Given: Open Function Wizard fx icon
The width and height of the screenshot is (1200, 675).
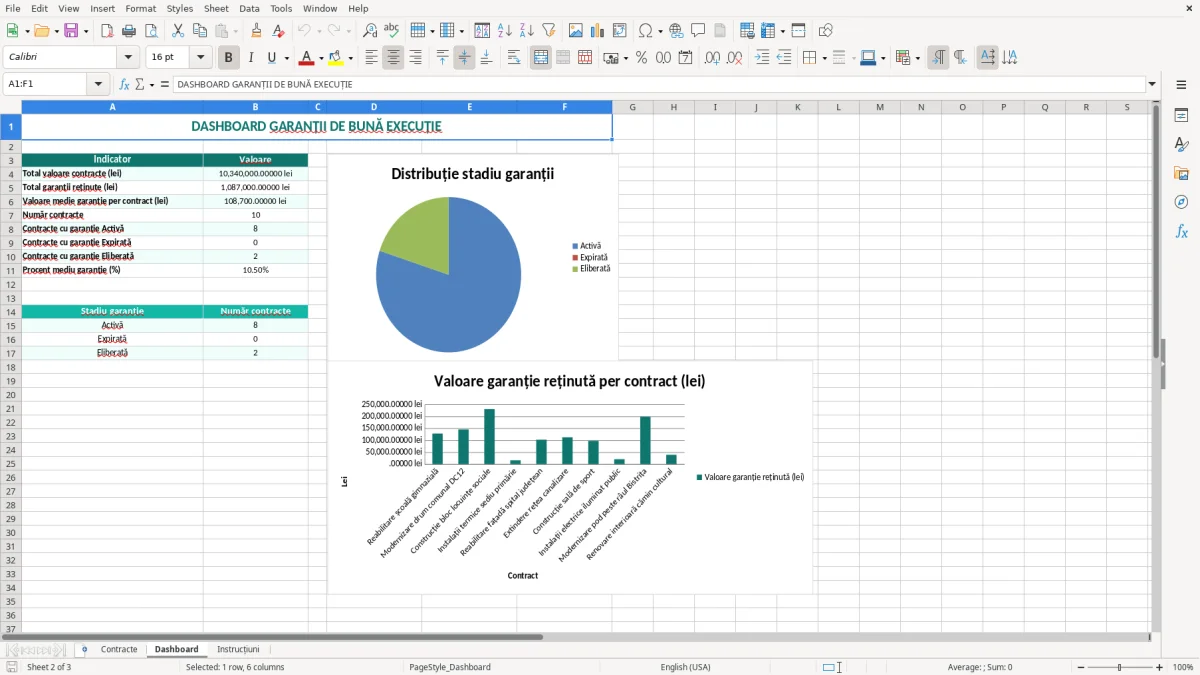Looking at the screenshot, I should pos(124,85).
